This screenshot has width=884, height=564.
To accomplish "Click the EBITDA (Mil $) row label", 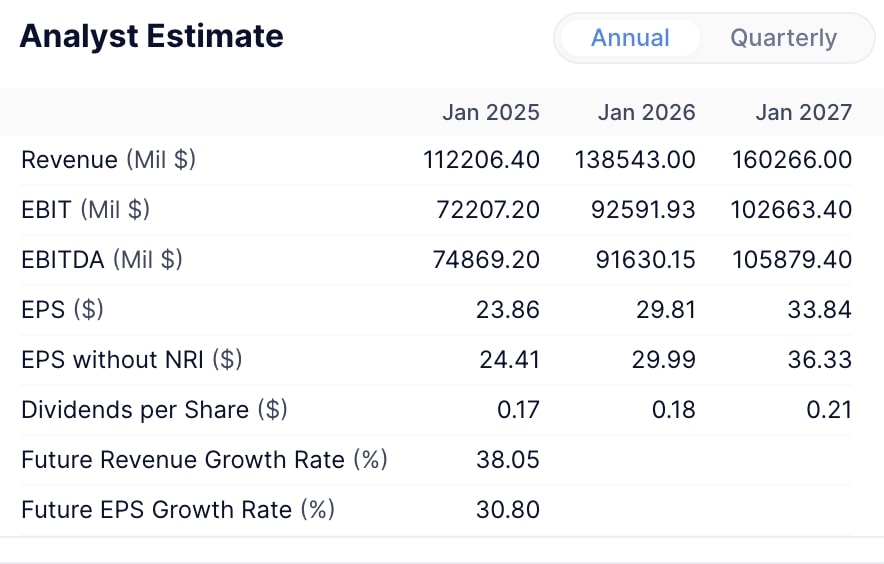I will (x=101, y=260).
